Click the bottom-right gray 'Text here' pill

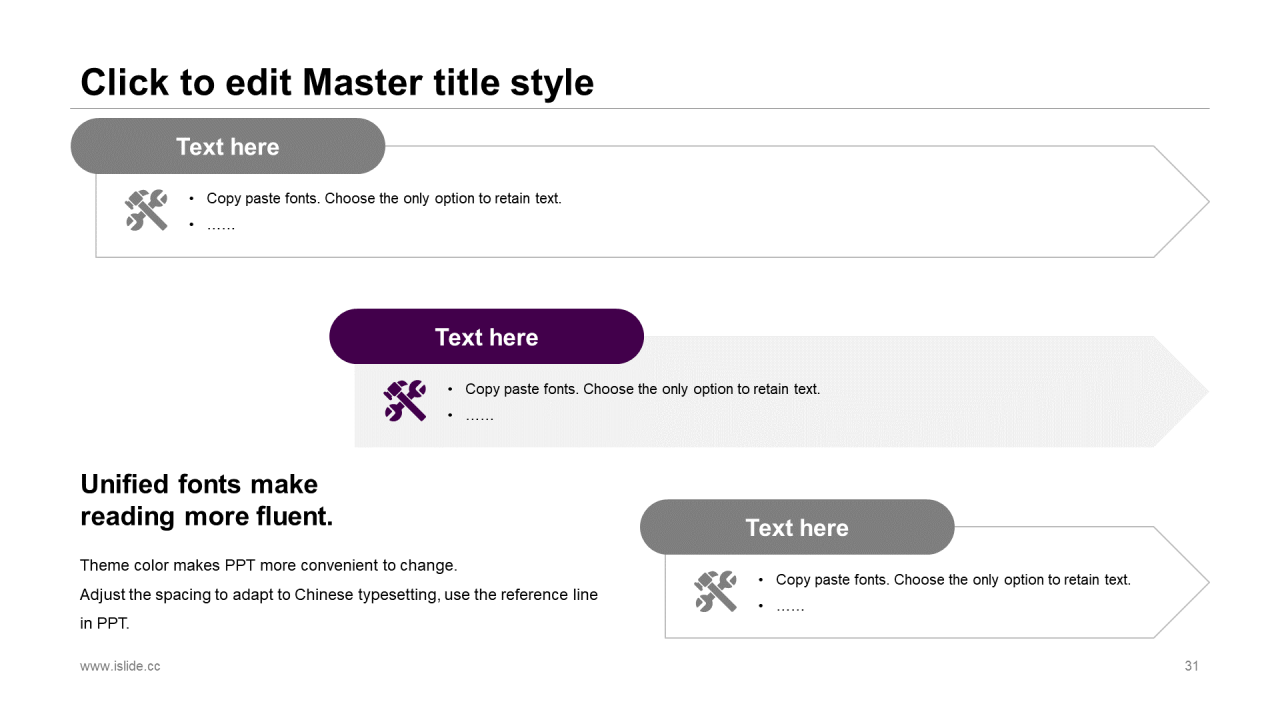(x=797, y=527)
